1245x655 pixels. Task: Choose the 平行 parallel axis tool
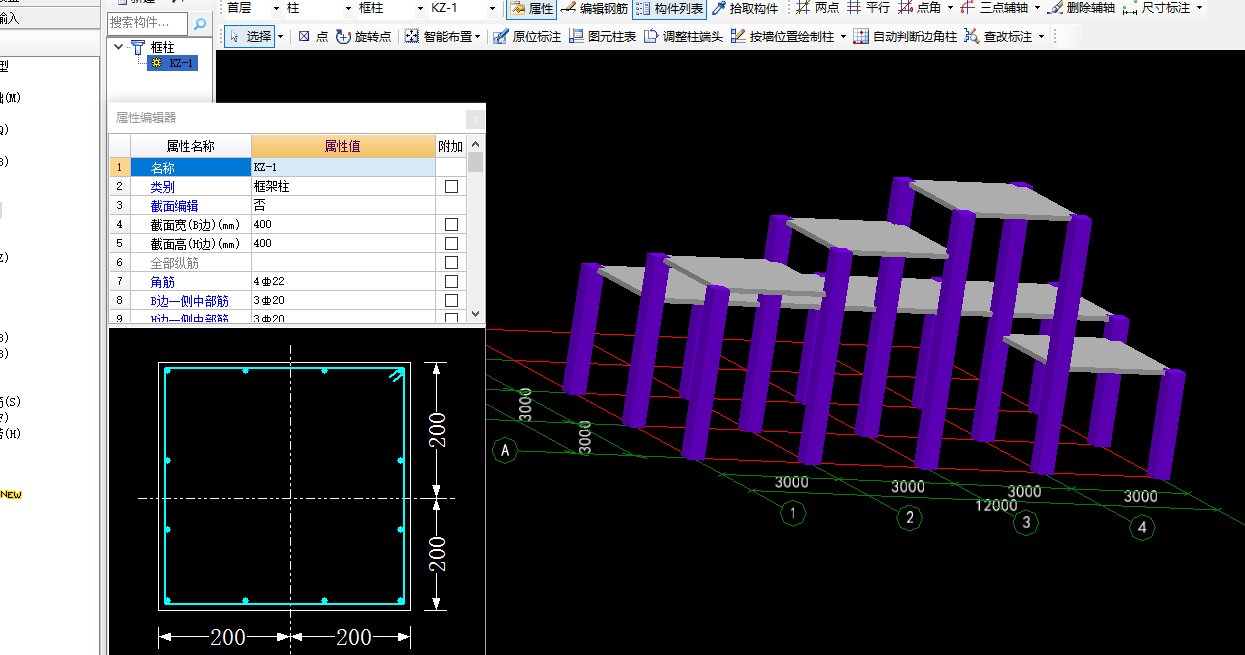click(868, 8)
